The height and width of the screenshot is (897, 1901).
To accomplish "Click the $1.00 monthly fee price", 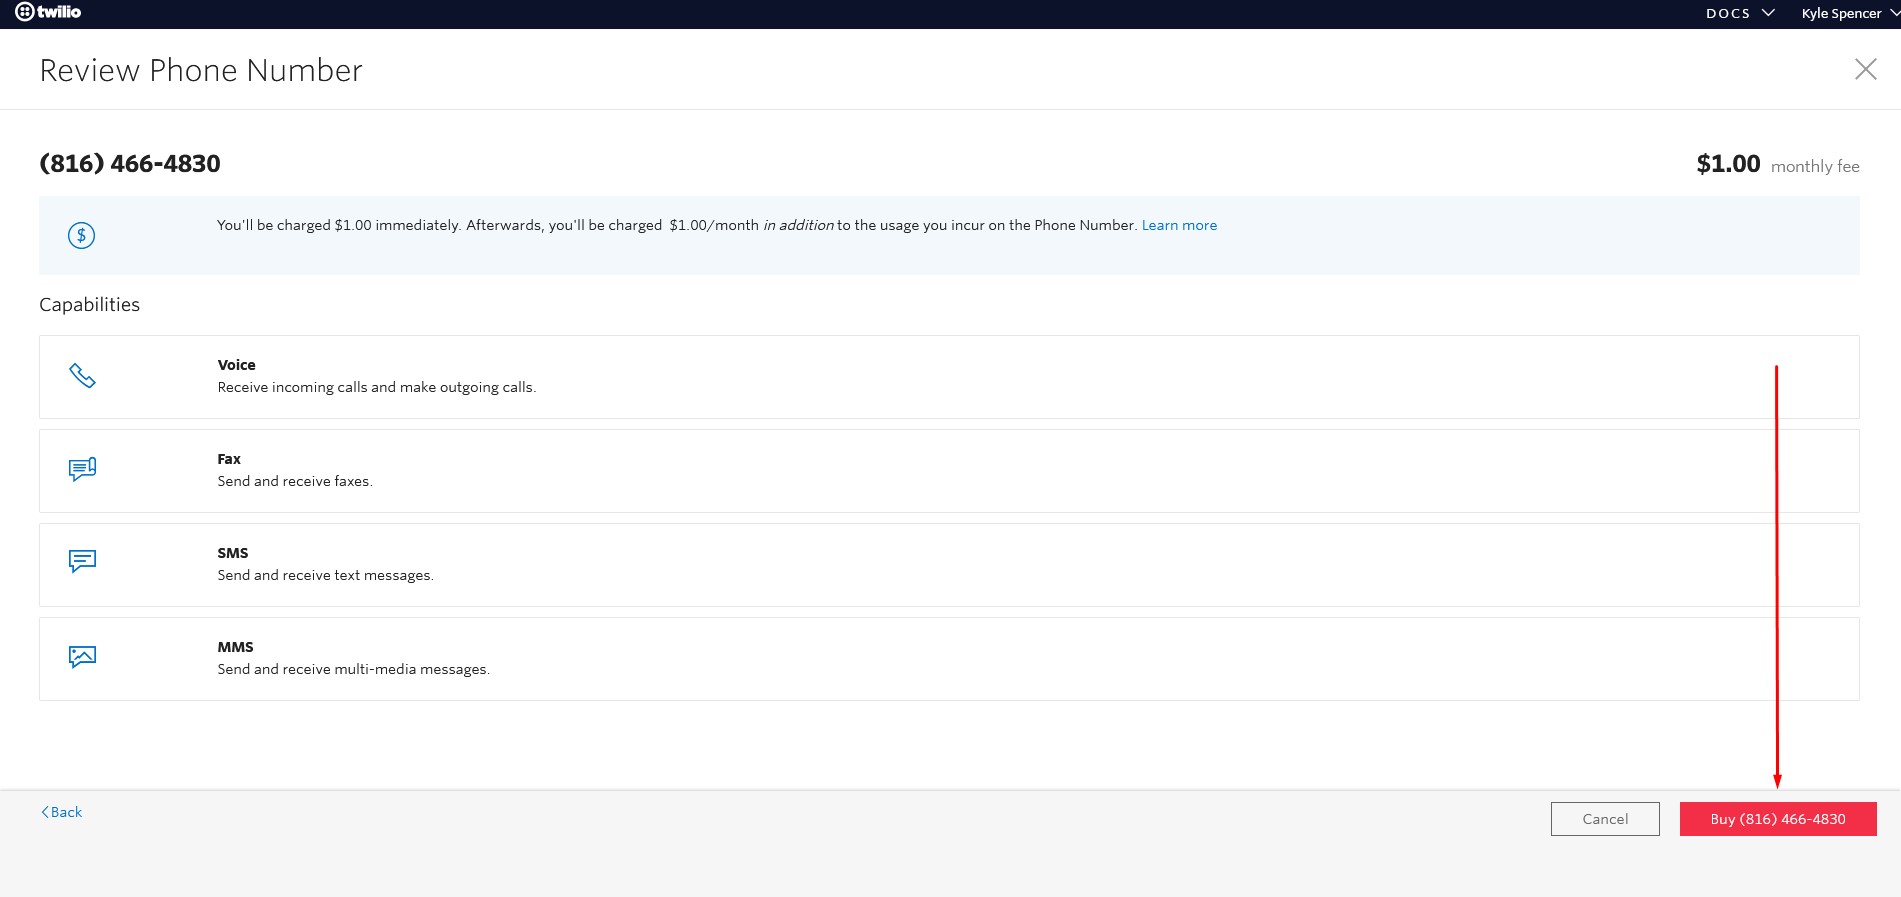I will tap(1728, 164).
